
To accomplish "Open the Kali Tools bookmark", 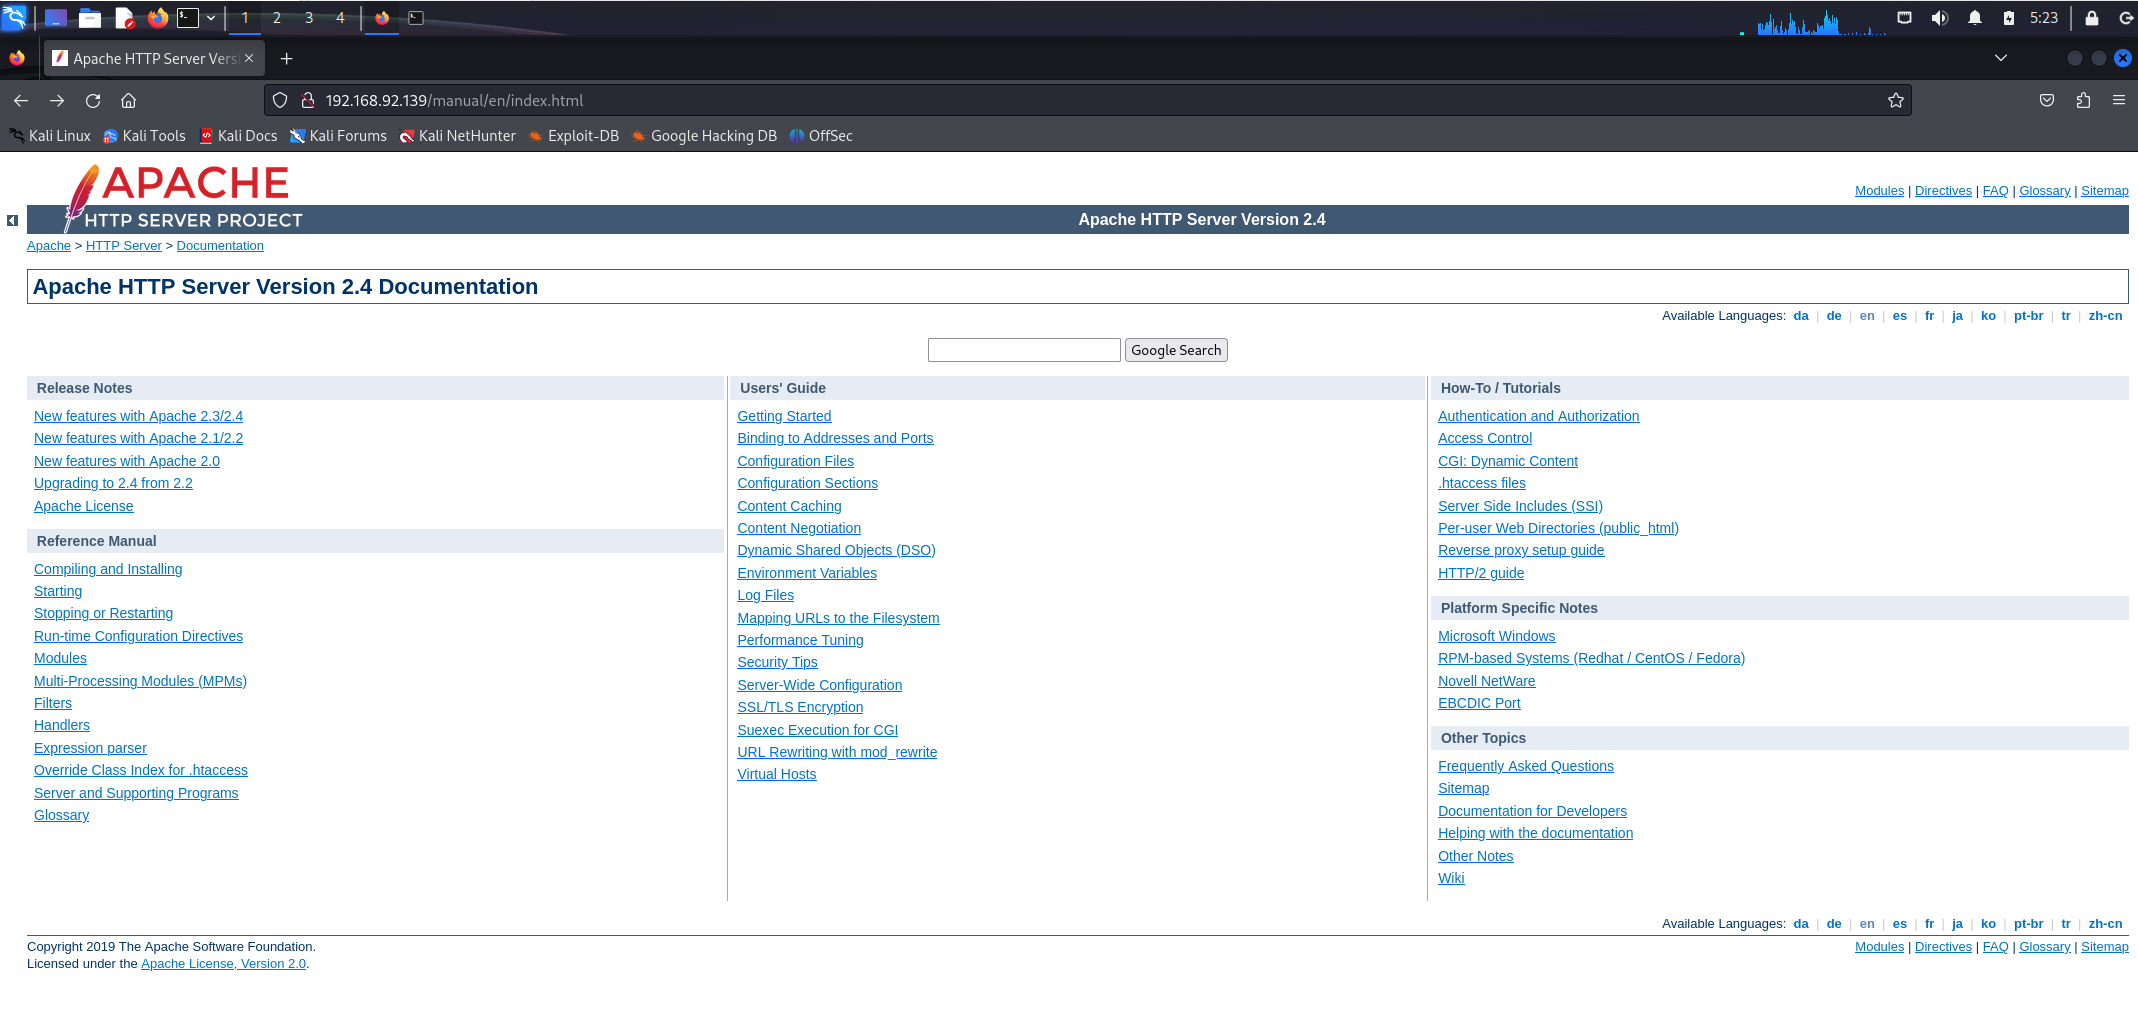I will [x=144, y=136].
